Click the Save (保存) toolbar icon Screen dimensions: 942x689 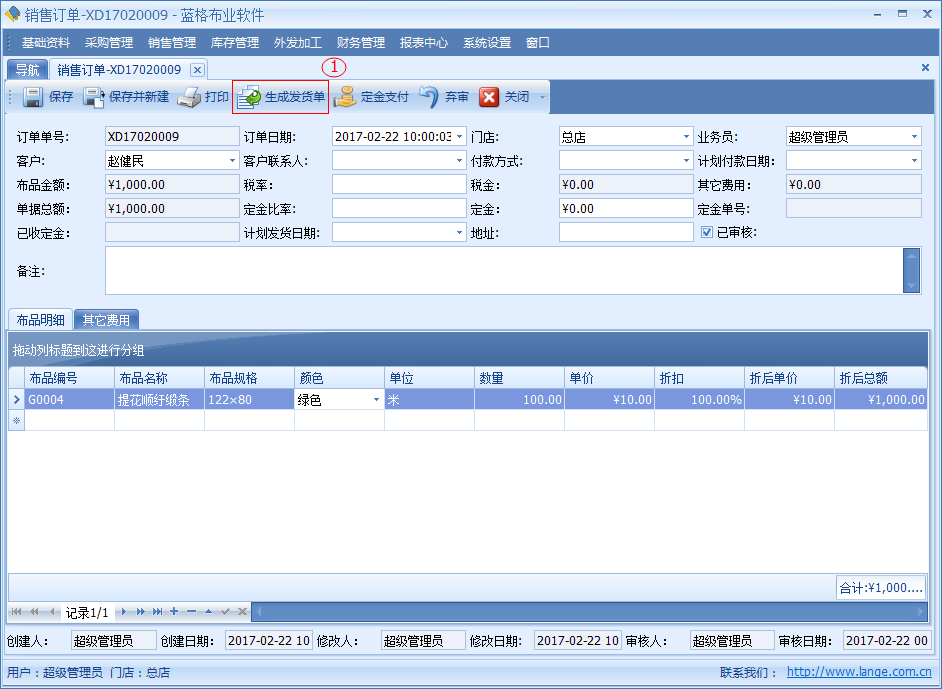pos(33,97)
